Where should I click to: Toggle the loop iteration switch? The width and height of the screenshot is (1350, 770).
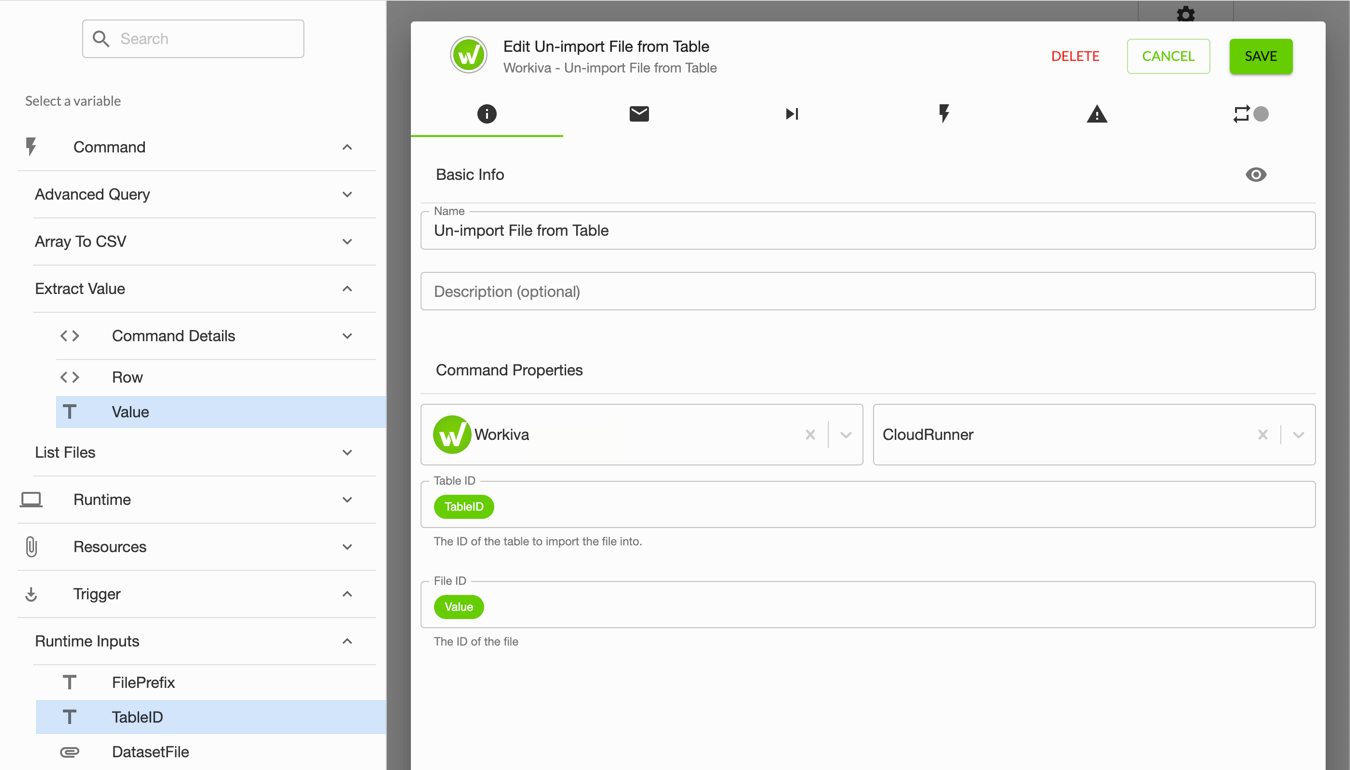click(1262, 114)
